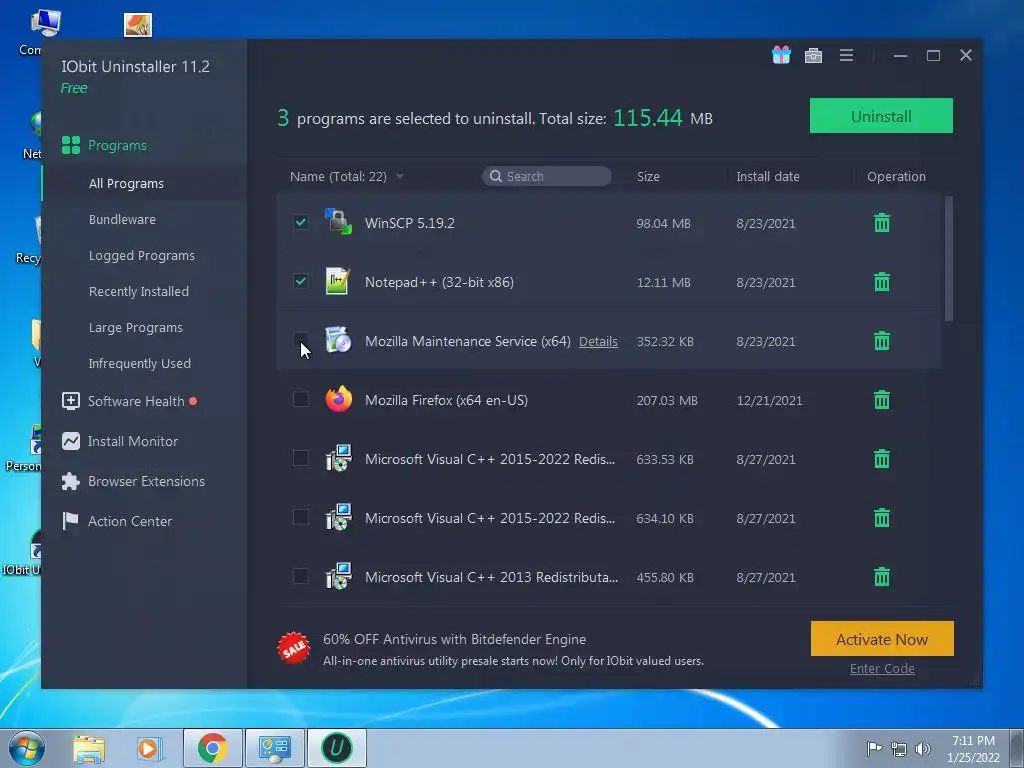Viewport: 1024px width, 768px height.
Task: Click the volume speaker tray icon
Action: (x=922, y=749)
